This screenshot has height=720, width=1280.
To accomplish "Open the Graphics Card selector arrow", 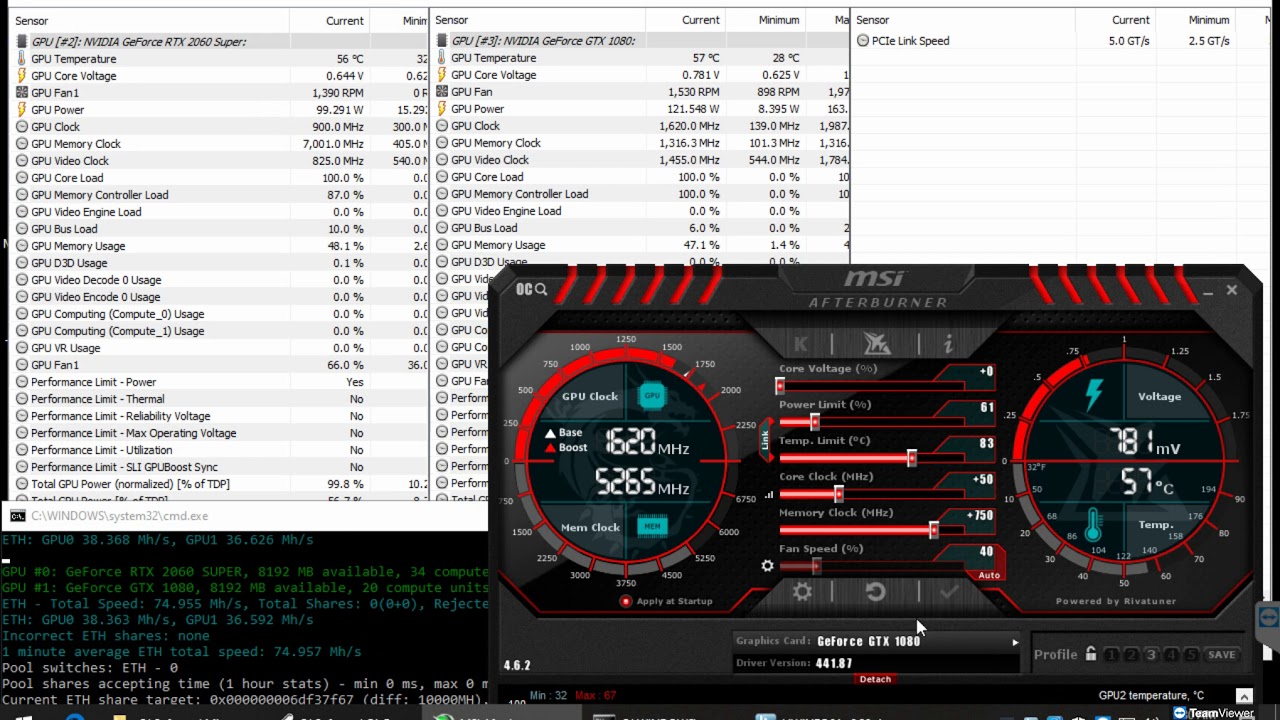I will click(x=1015, y=642).
